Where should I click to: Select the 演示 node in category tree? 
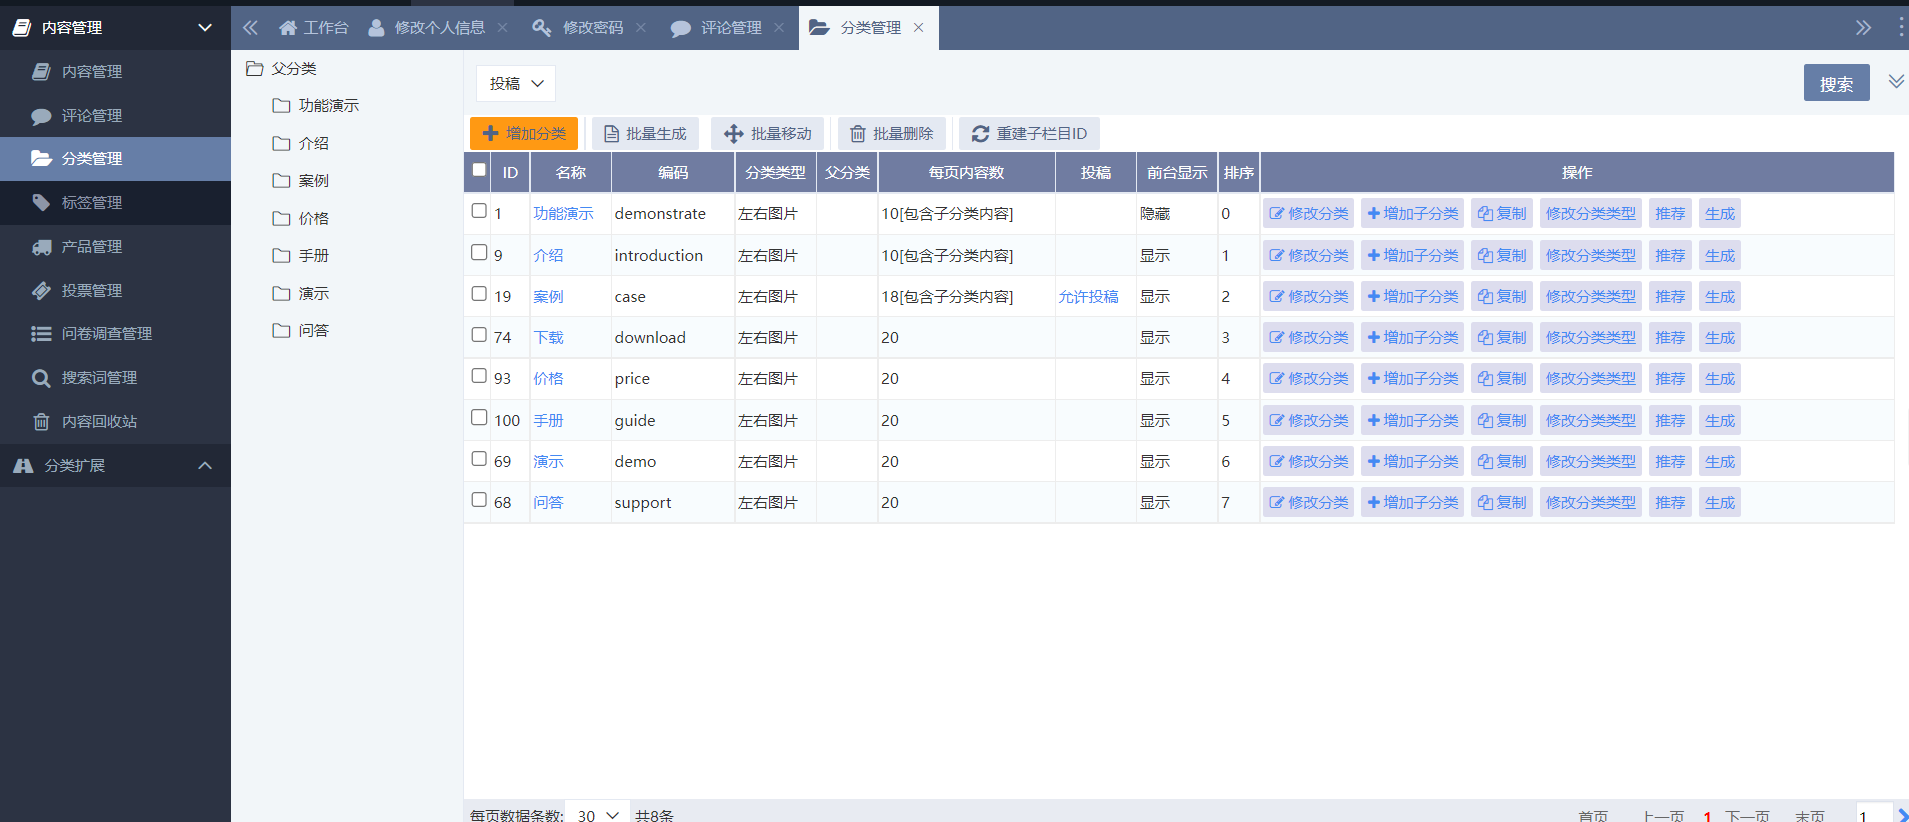[313, 294]
